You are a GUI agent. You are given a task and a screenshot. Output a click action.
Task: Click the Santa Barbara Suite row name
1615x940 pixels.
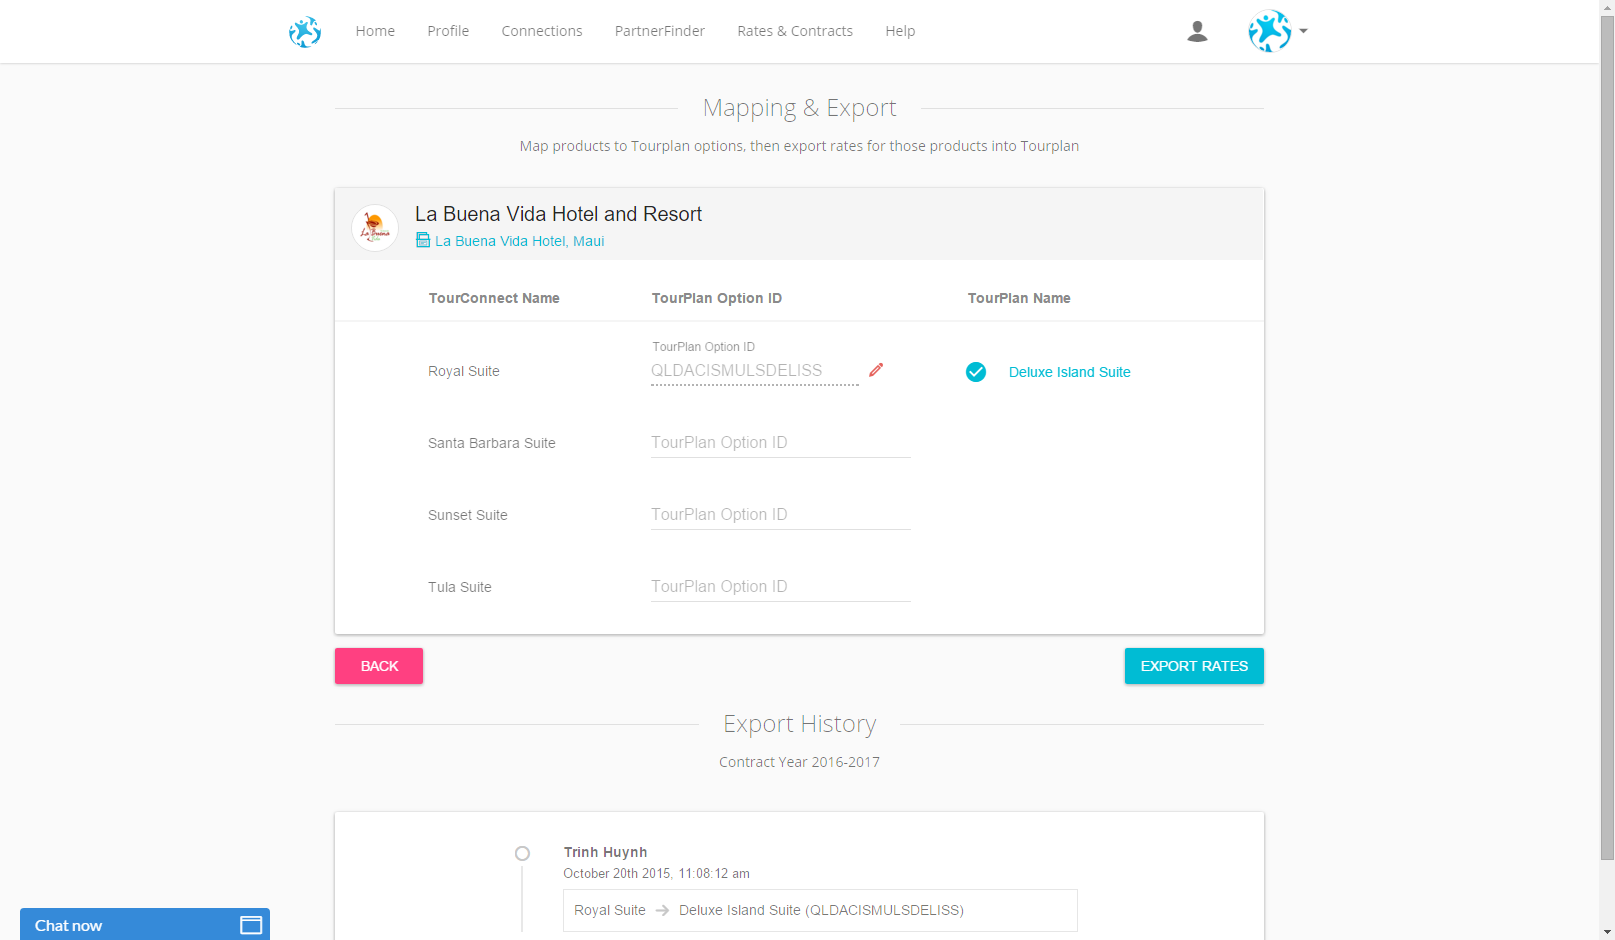[x=492, y=443]
